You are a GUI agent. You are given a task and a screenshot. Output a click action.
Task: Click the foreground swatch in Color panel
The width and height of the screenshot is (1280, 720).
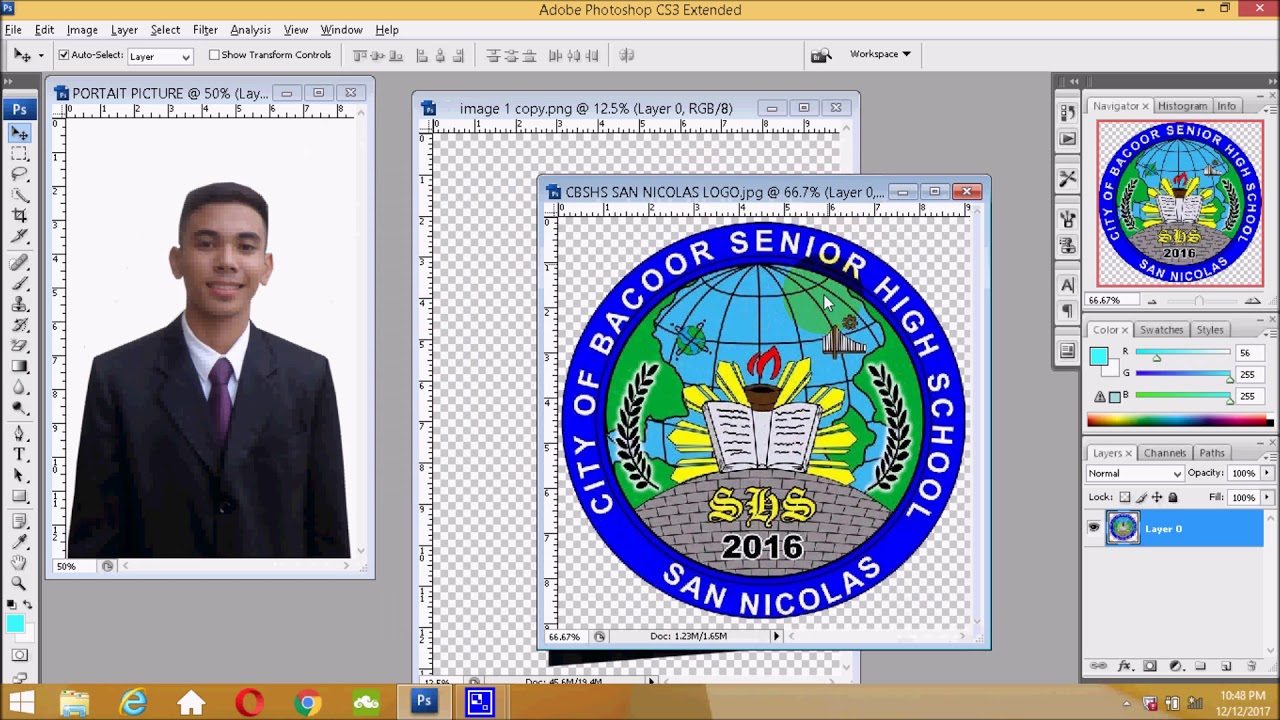[x=1099, y=355]
